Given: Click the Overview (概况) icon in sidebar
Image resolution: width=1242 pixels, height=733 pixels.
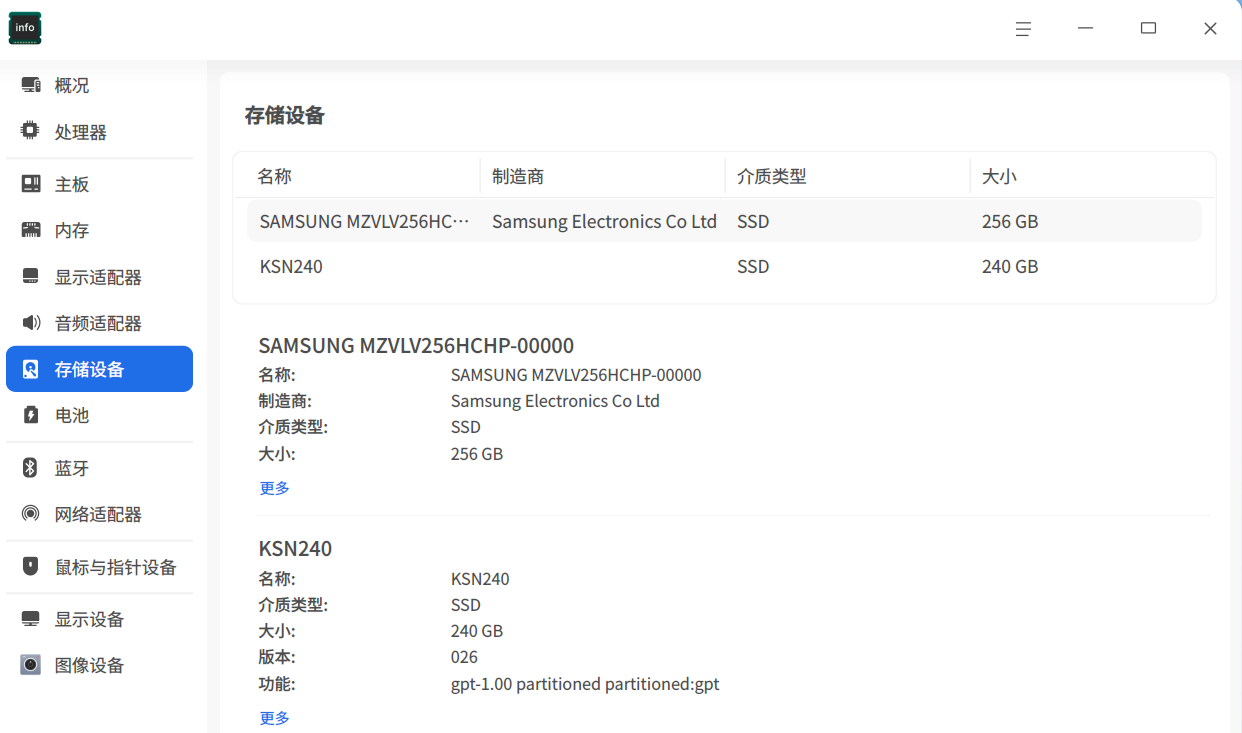Looking at the screenshot, I should click(31, 86).
